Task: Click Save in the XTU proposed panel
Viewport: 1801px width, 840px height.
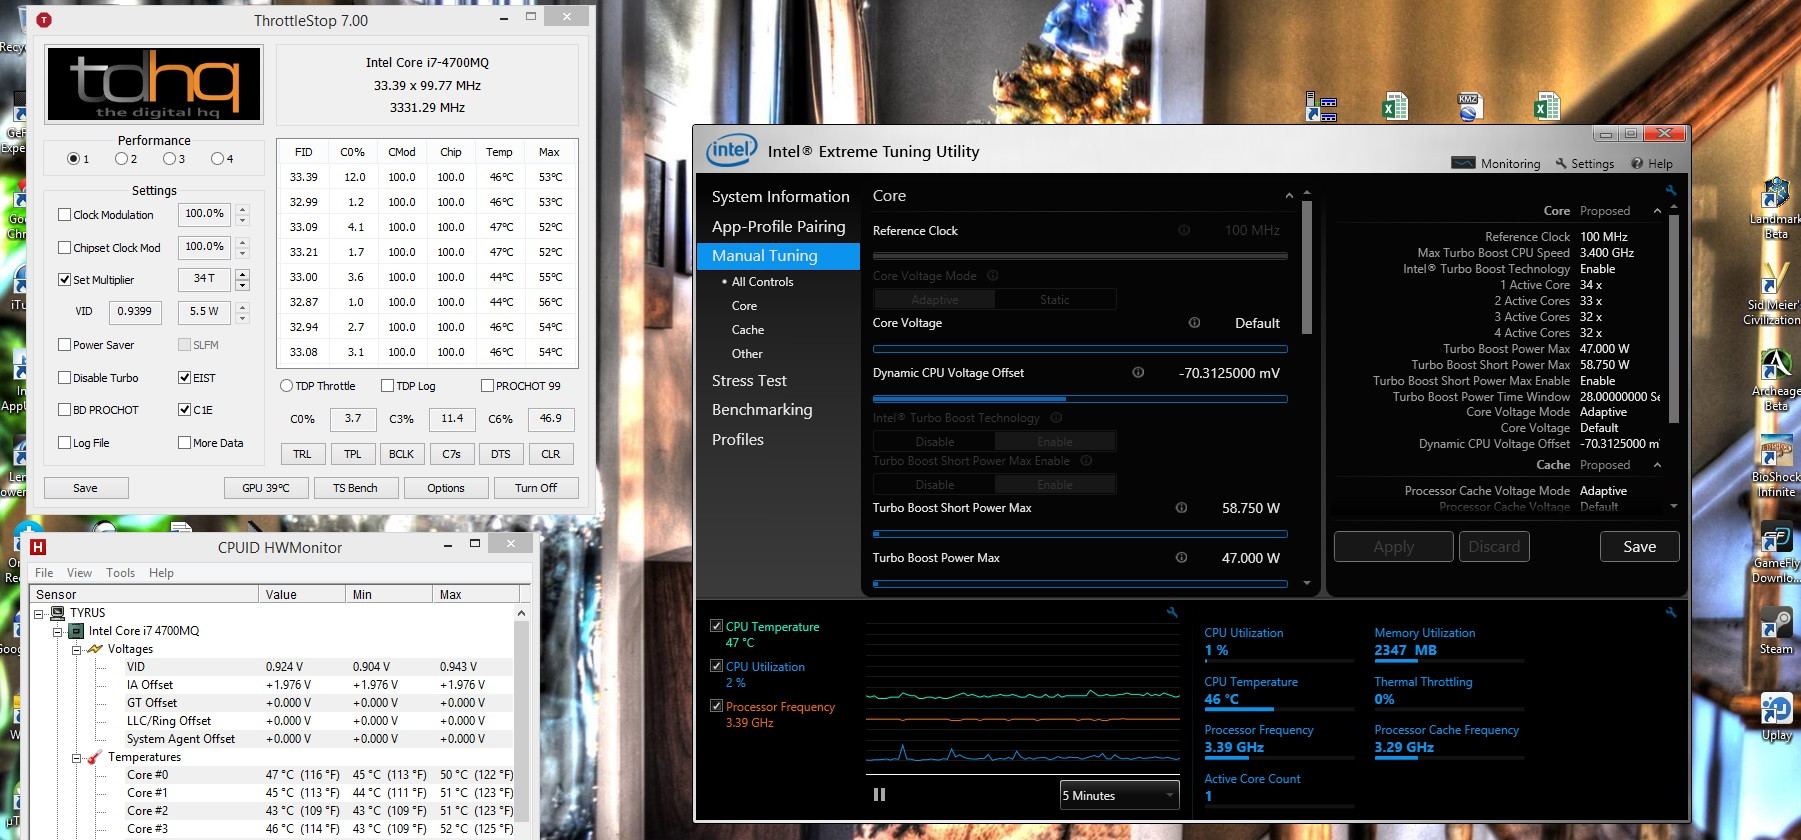Action: tap(1639, 547)
